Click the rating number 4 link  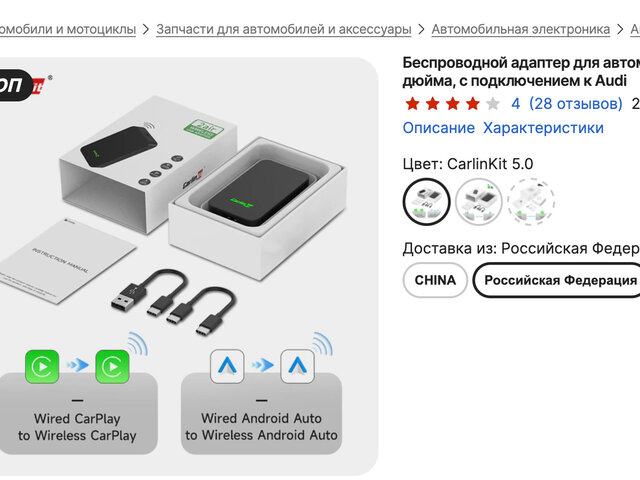[x=516, y=104]
